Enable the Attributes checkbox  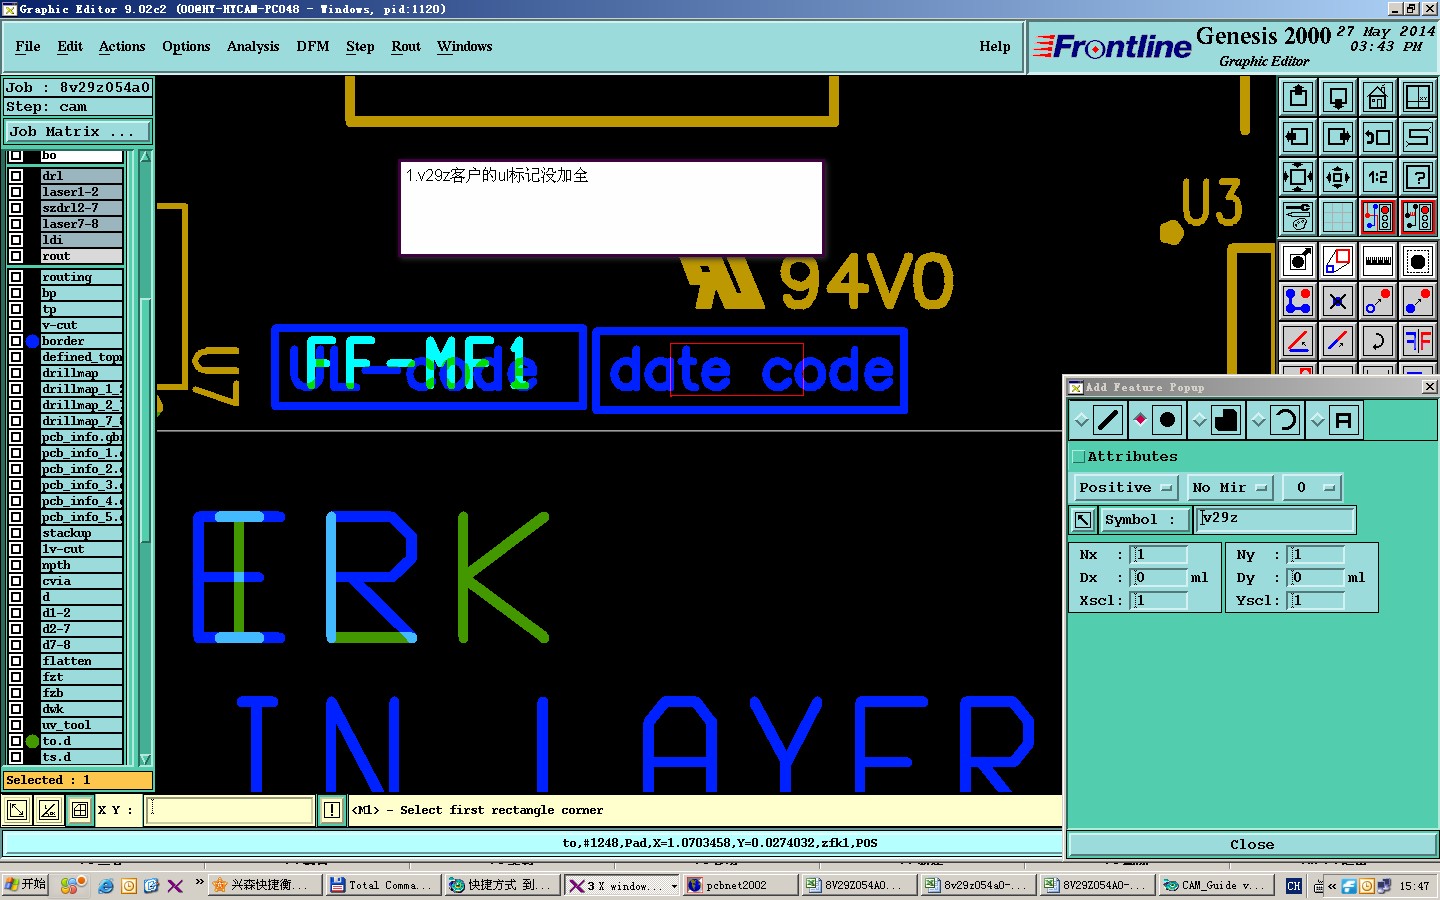pos(1079,457)
